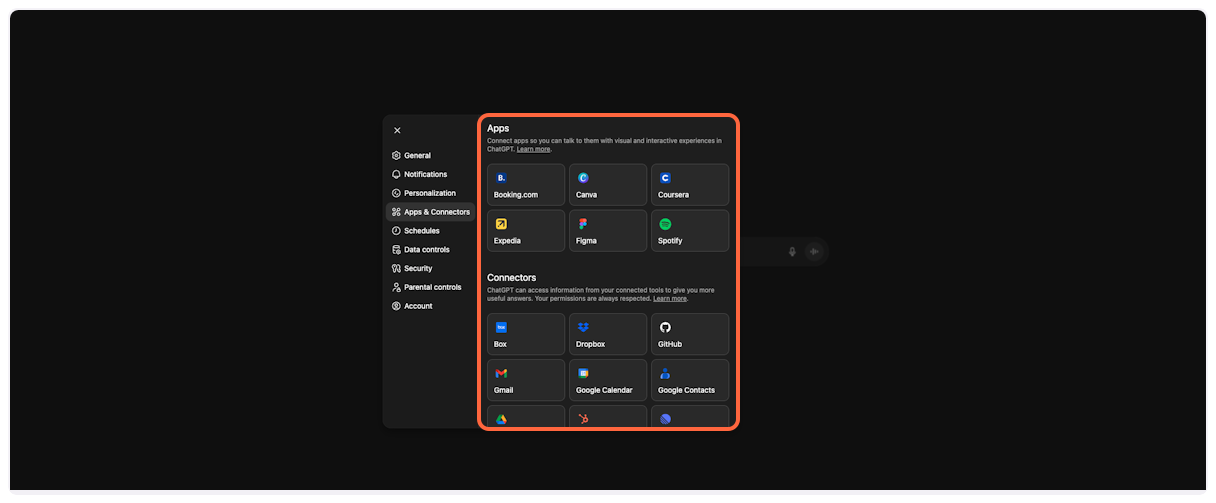Viewport: 1216px width, 503px height.
Task: Click the Google Drive connector icon
Action: pos(501,419)
